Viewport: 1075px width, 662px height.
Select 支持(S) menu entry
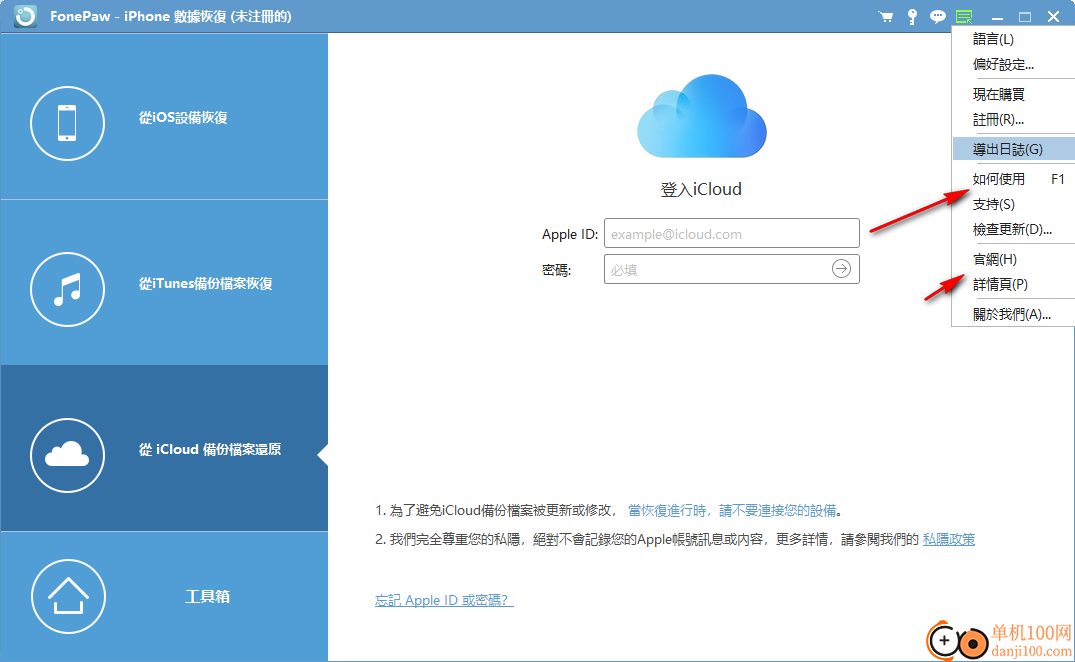pyautogui.click(x=1013, y=204)
